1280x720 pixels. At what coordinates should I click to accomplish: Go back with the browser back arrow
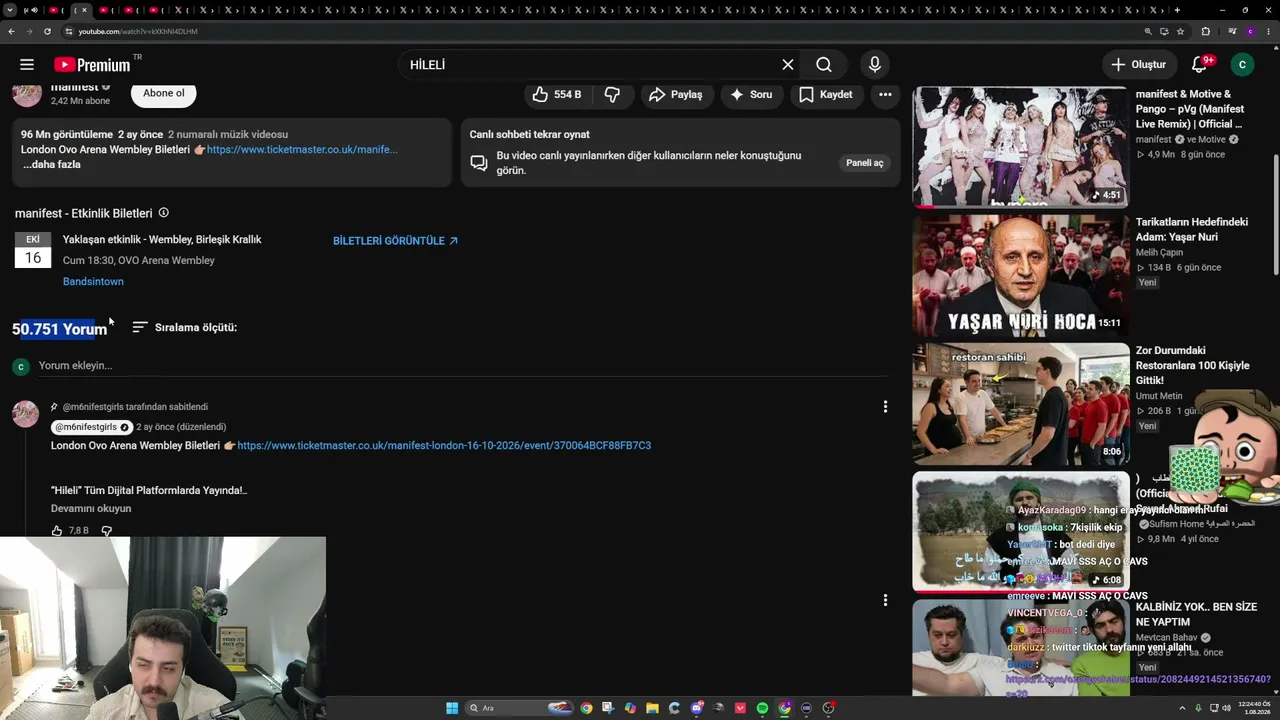pos(11,31)
